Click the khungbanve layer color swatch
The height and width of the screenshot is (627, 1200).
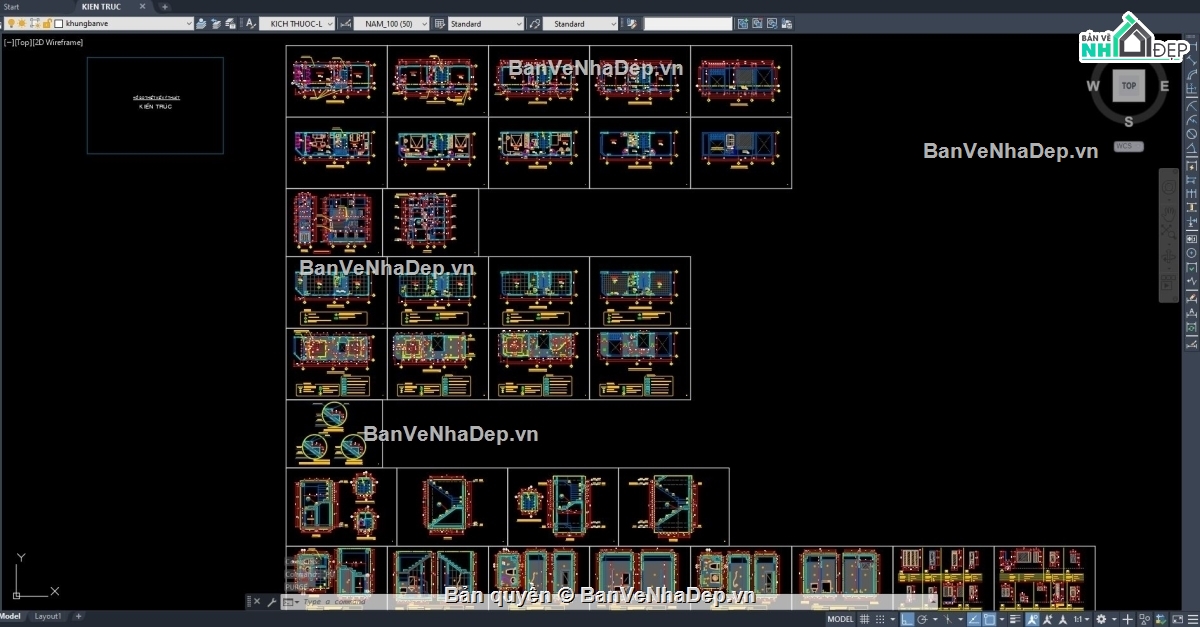coord(59,24)
